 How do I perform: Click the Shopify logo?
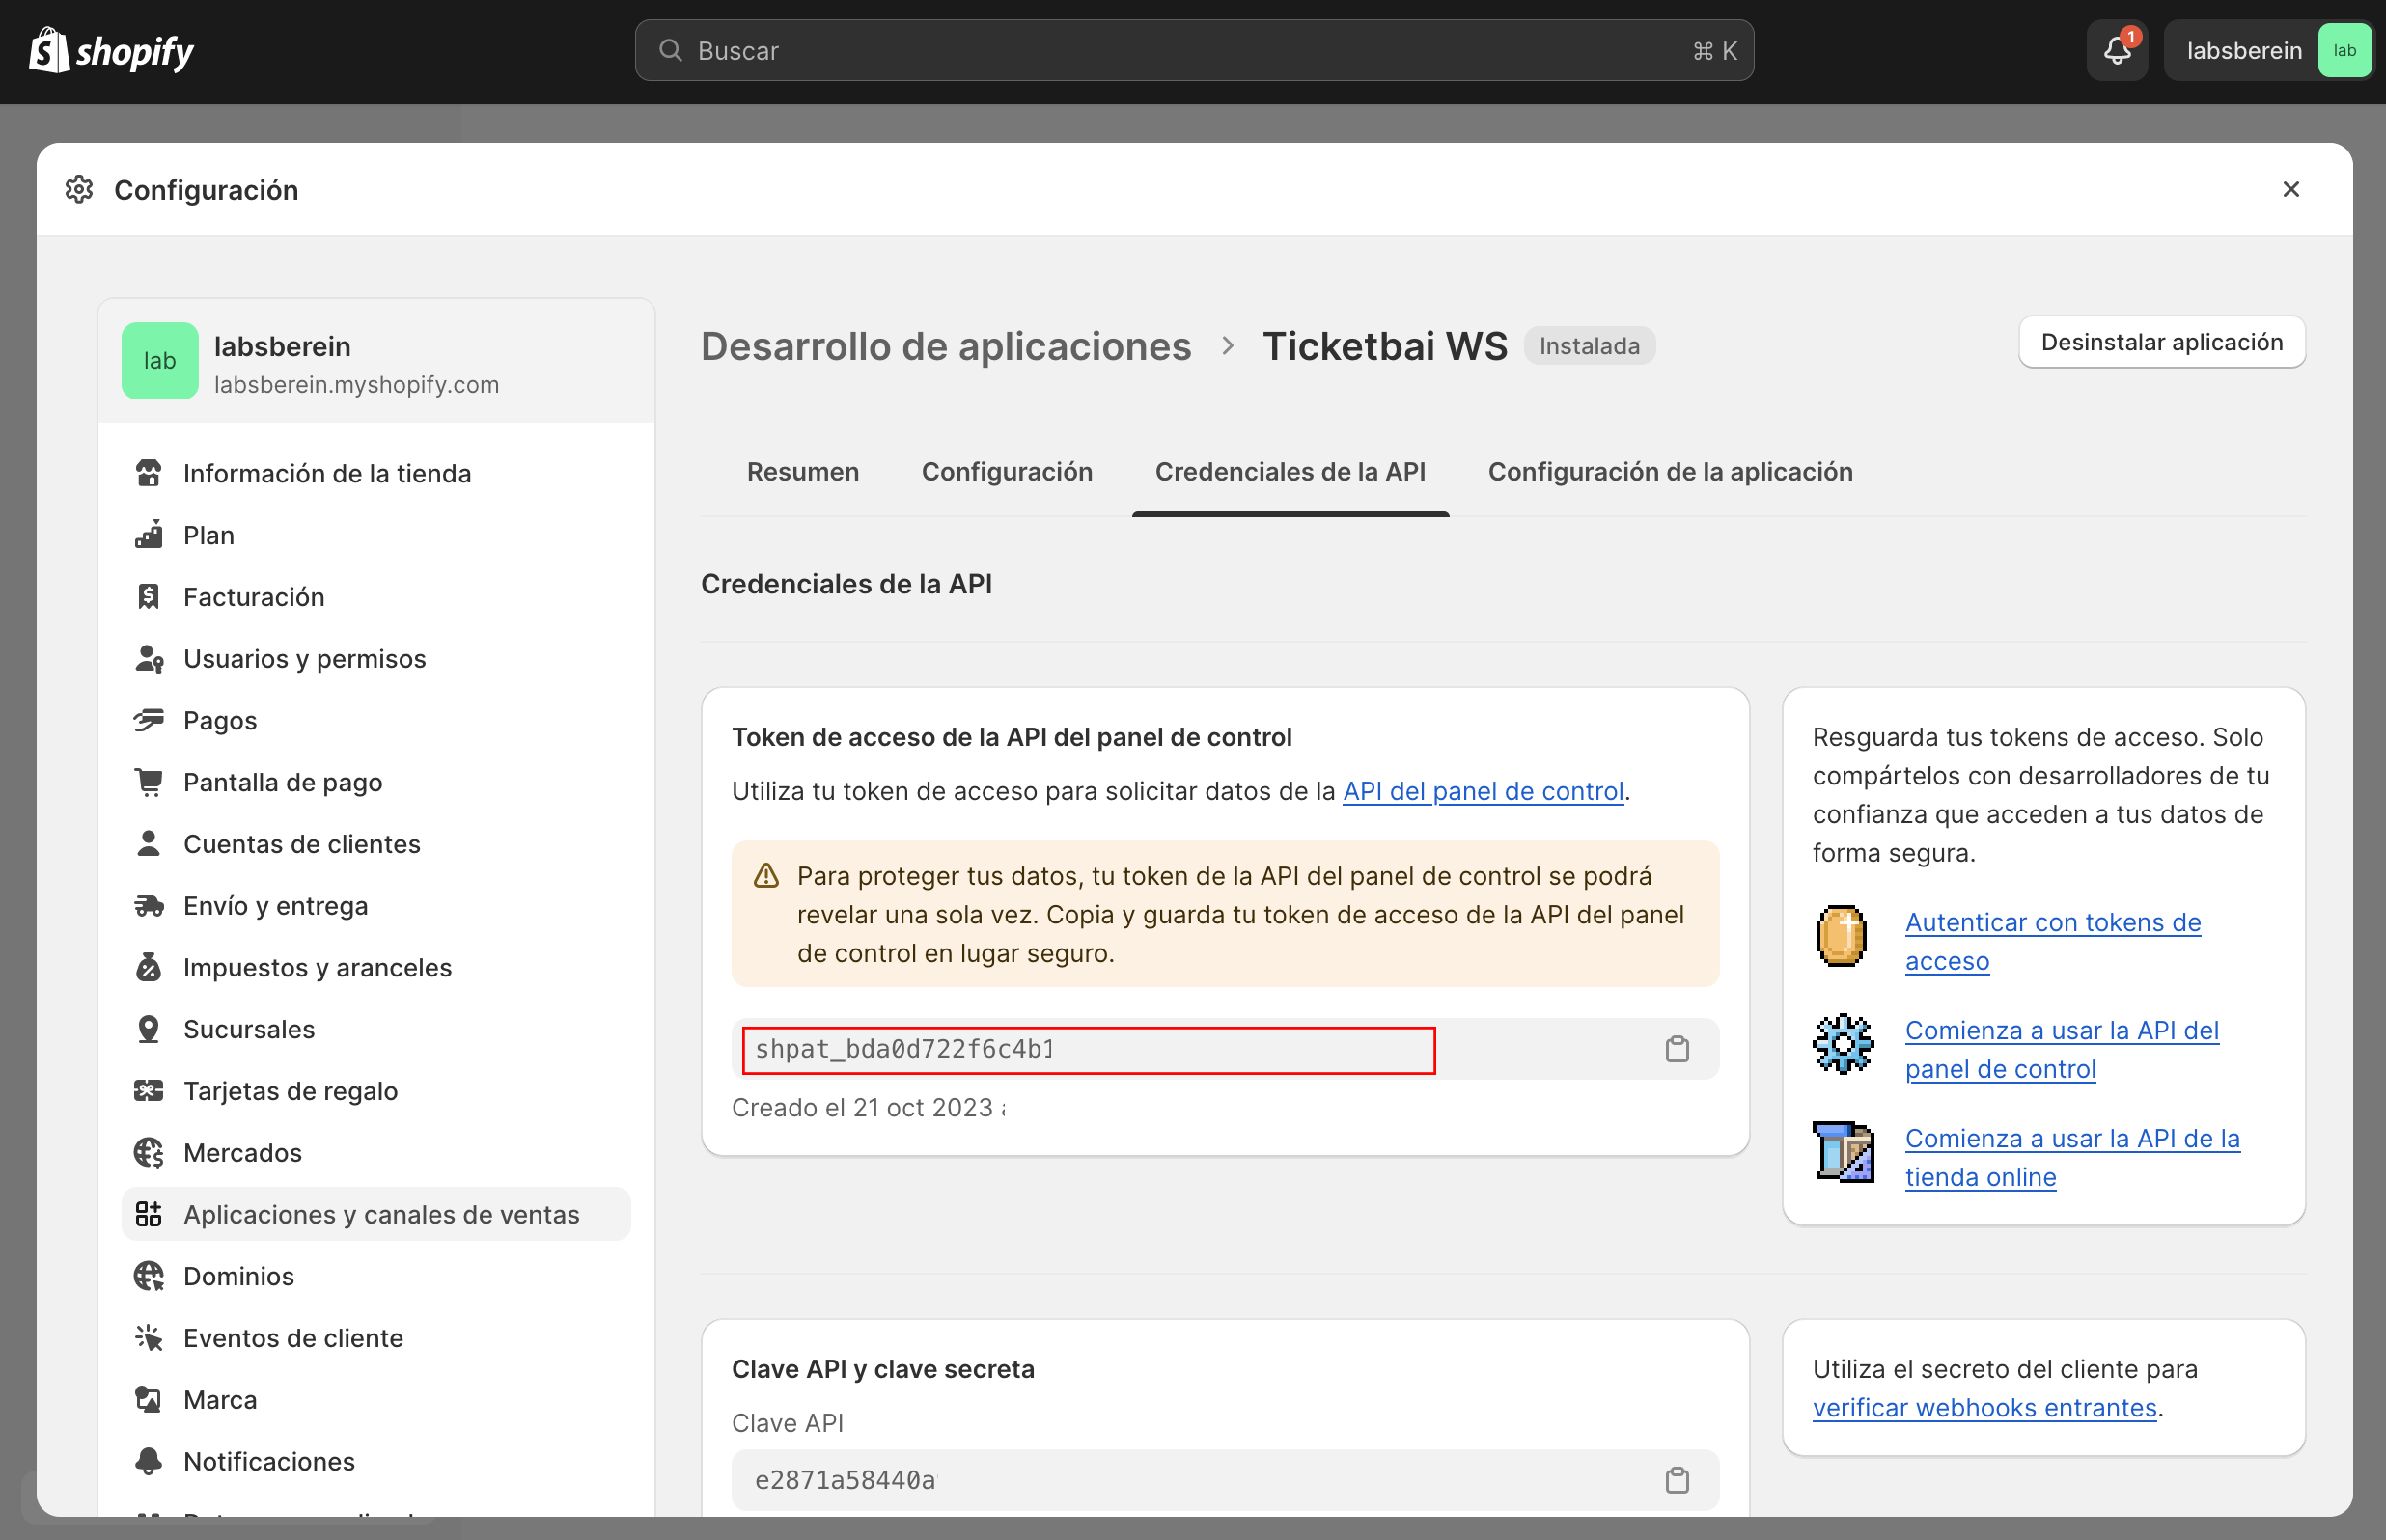[x=111, y=50]
